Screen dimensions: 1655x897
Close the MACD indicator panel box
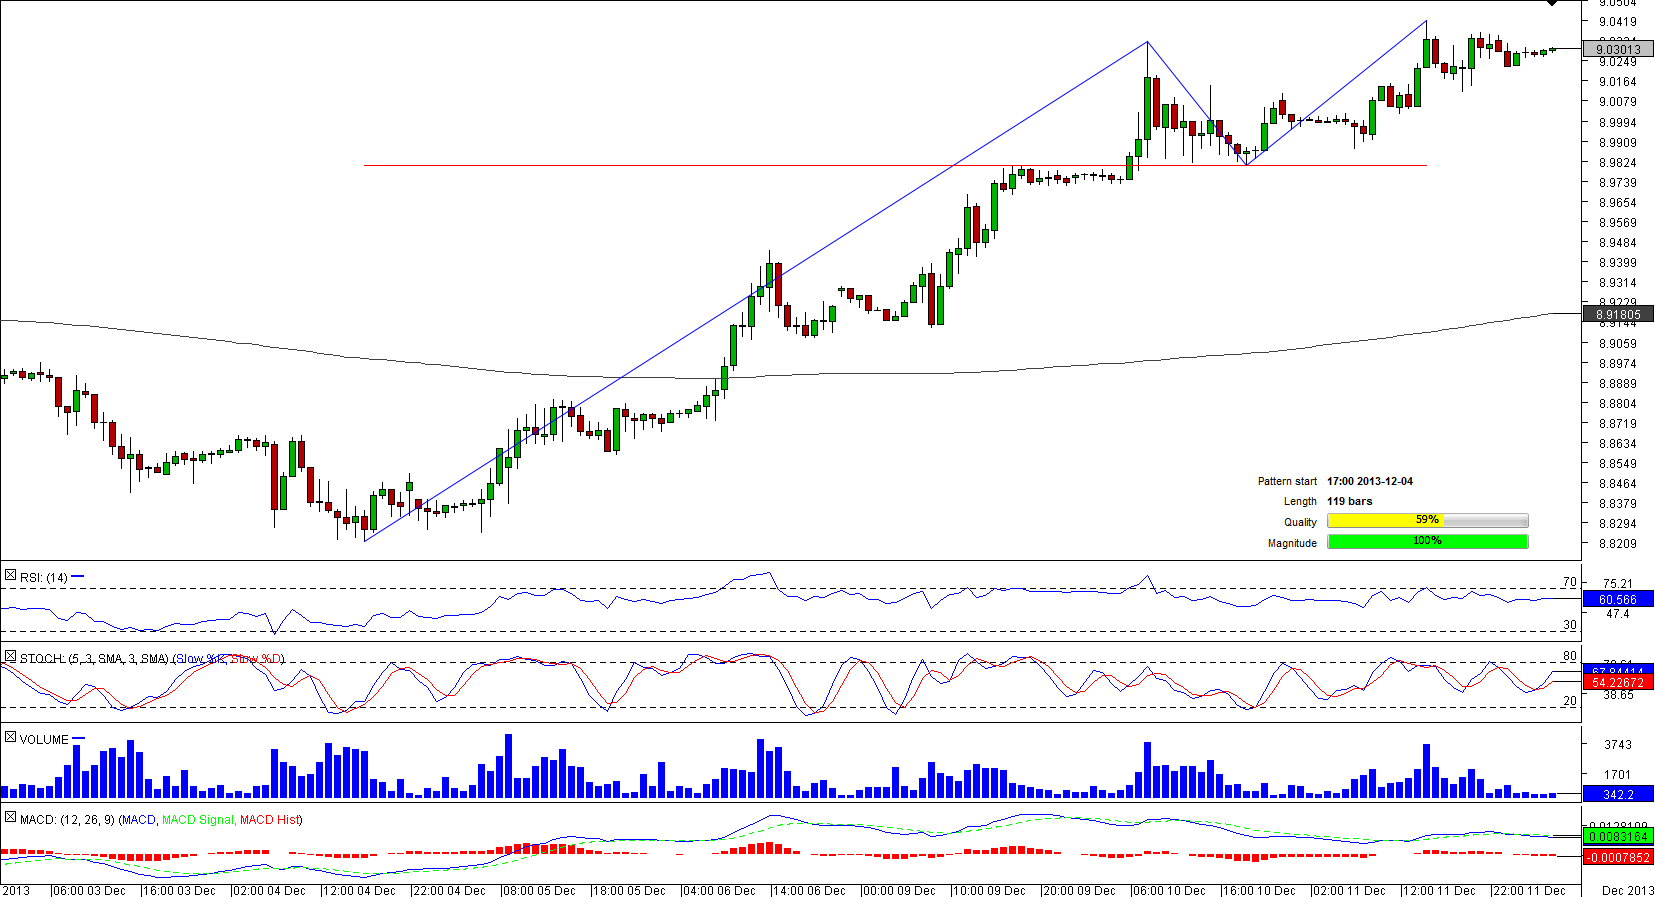(x=10, y=817)
